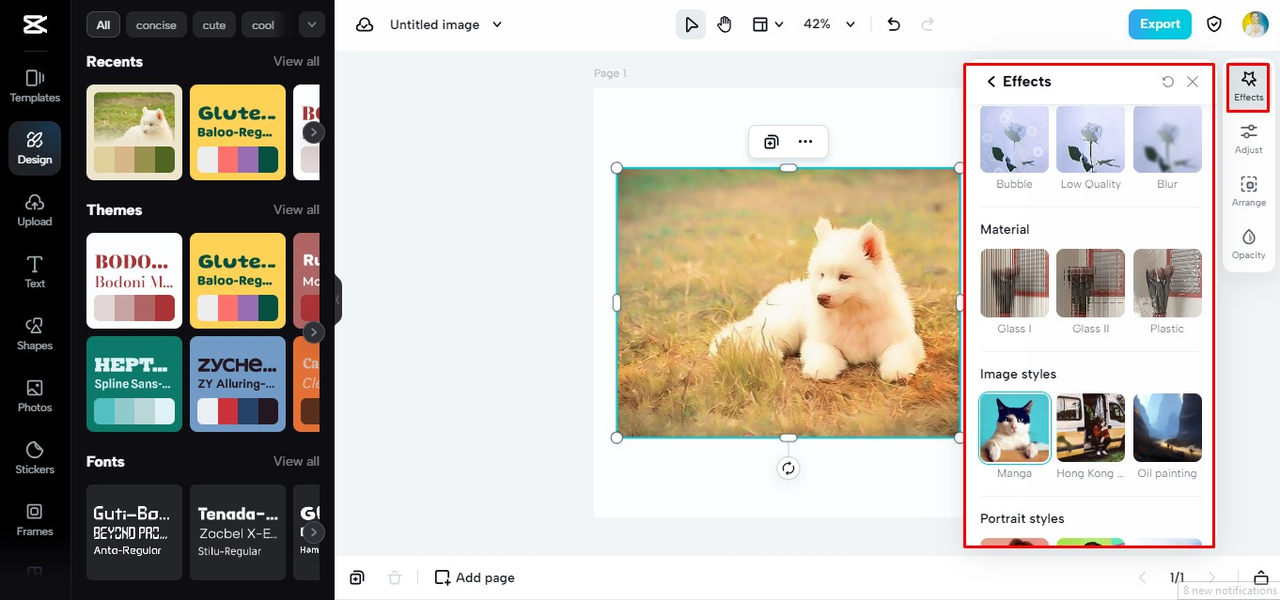
Task: Open the Untitled image name dropdown
Action: coord(445,24)
